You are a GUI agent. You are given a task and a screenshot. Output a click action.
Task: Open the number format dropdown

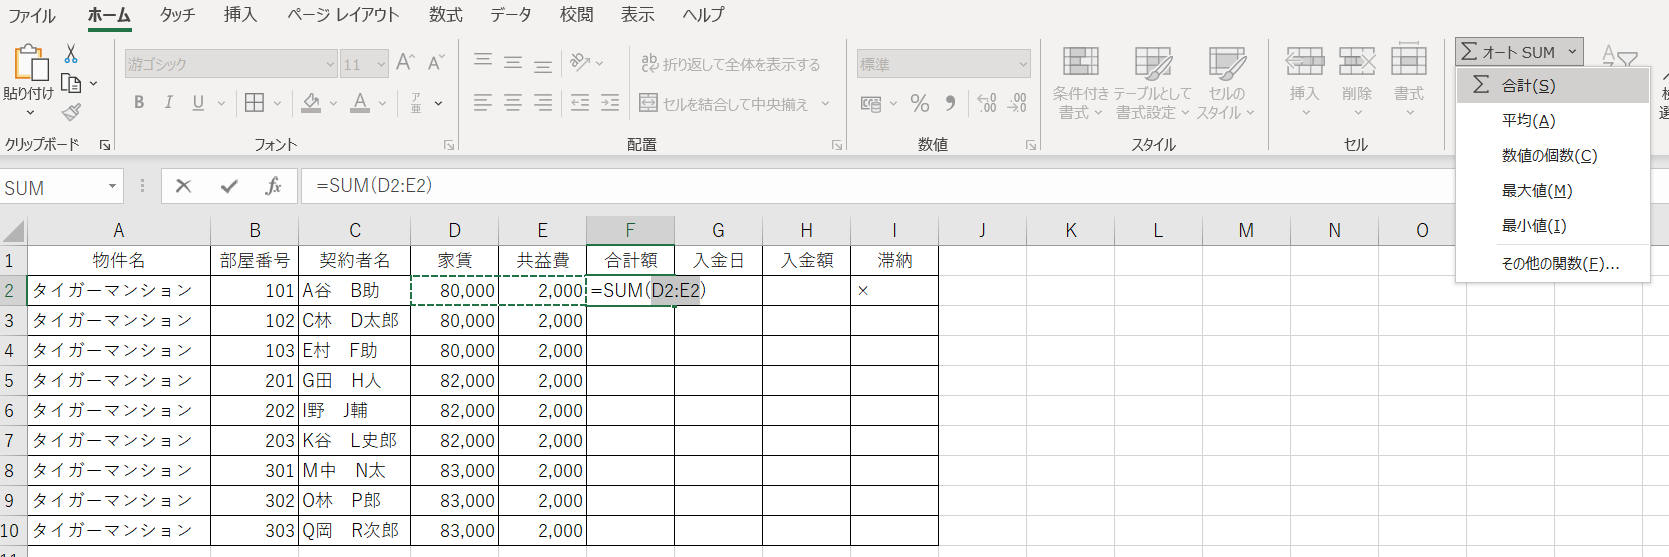(x=1023, y=64)
